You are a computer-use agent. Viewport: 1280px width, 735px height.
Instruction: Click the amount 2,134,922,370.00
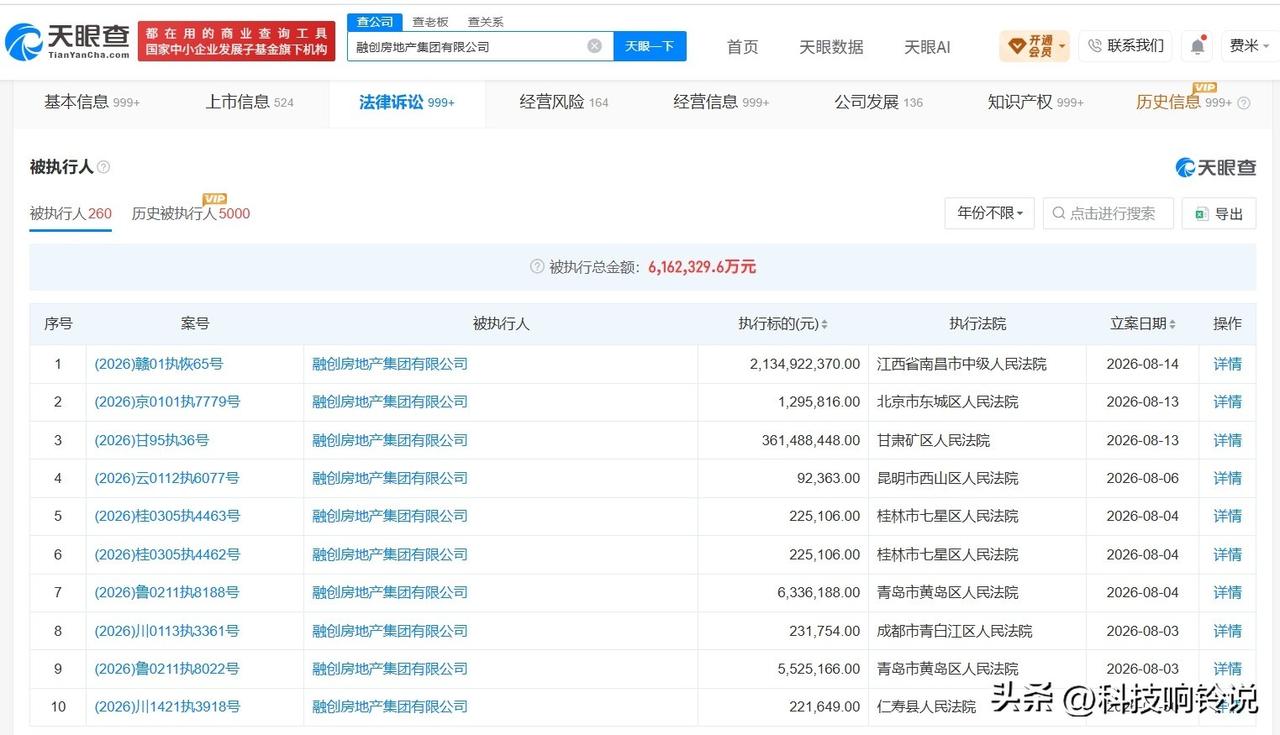tap(804, 364)
